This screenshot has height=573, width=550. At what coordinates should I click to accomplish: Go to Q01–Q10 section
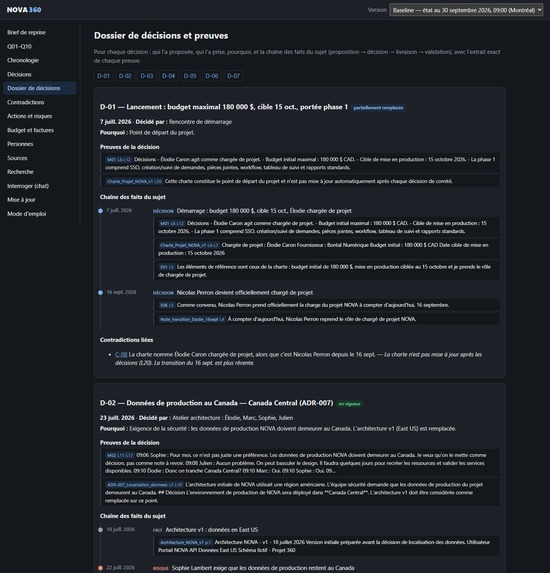click(40, 46)
